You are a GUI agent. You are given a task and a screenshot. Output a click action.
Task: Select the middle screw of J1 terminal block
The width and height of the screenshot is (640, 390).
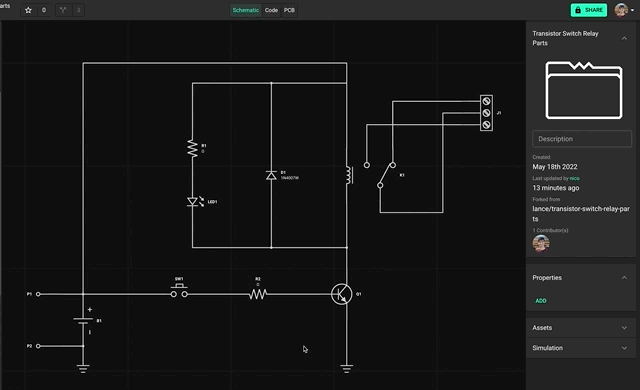486,113
